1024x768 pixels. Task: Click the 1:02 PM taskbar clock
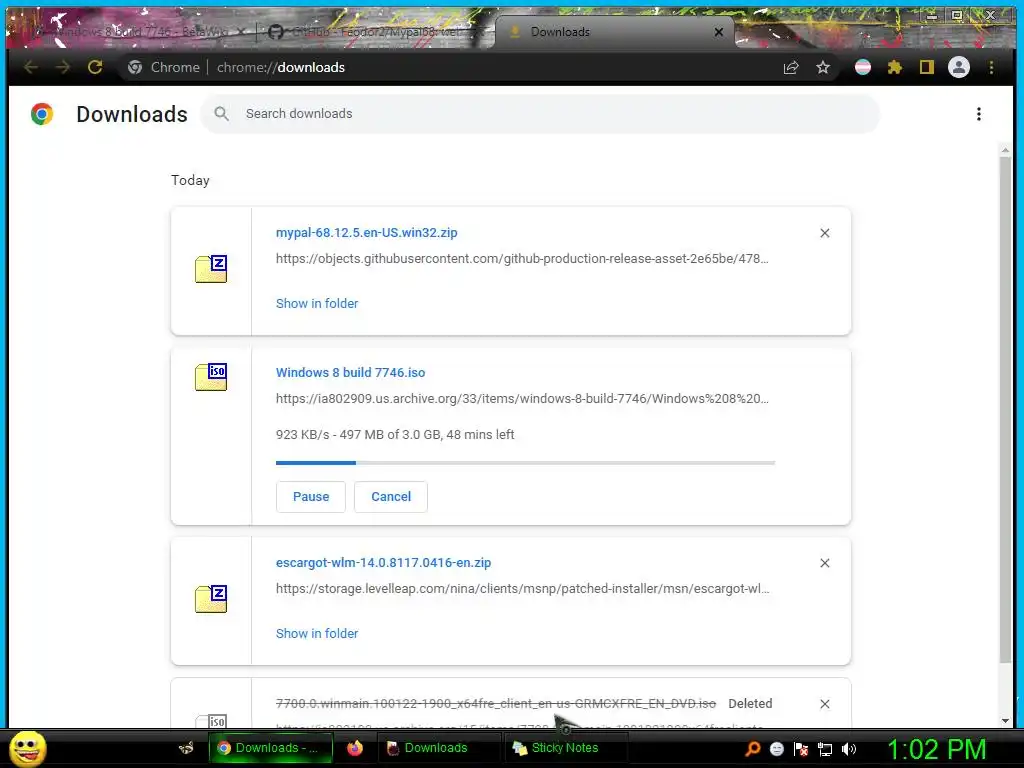(936, 749)
